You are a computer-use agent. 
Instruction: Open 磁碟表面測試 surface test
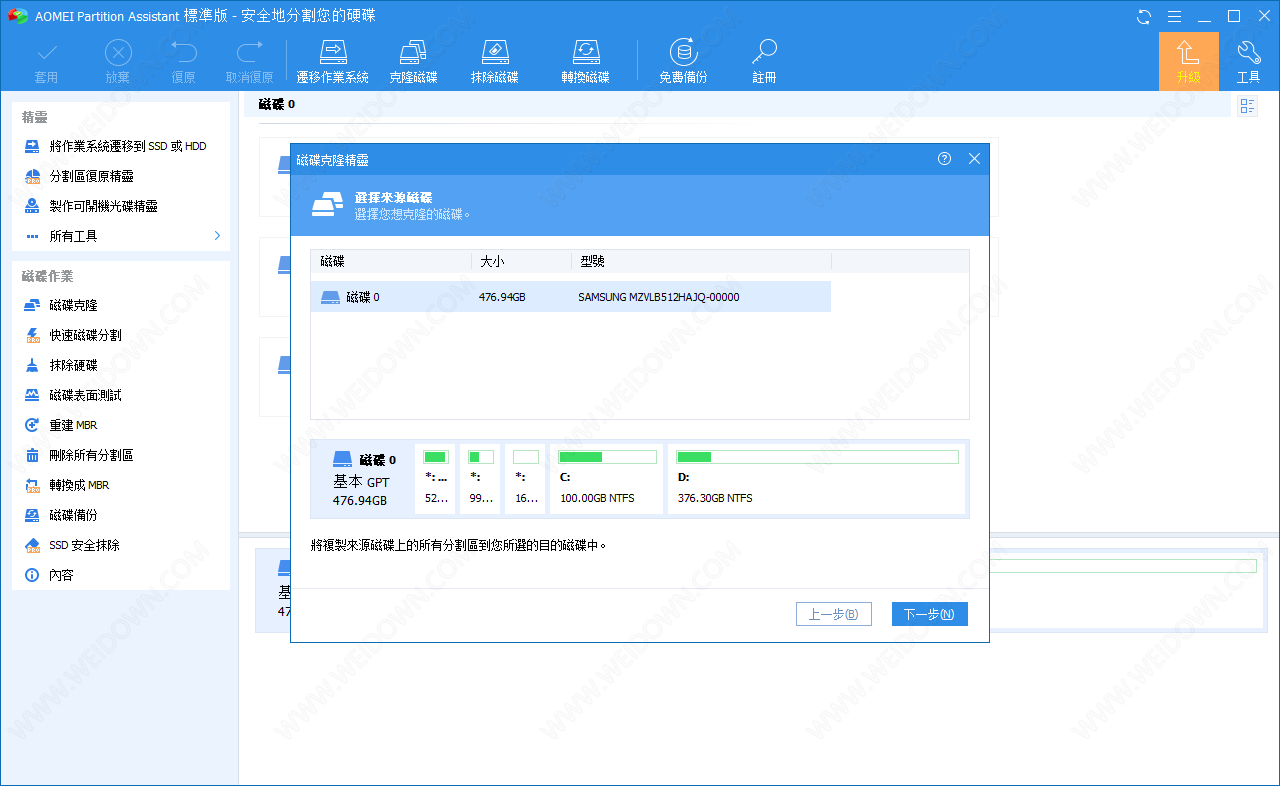point(73,395)
